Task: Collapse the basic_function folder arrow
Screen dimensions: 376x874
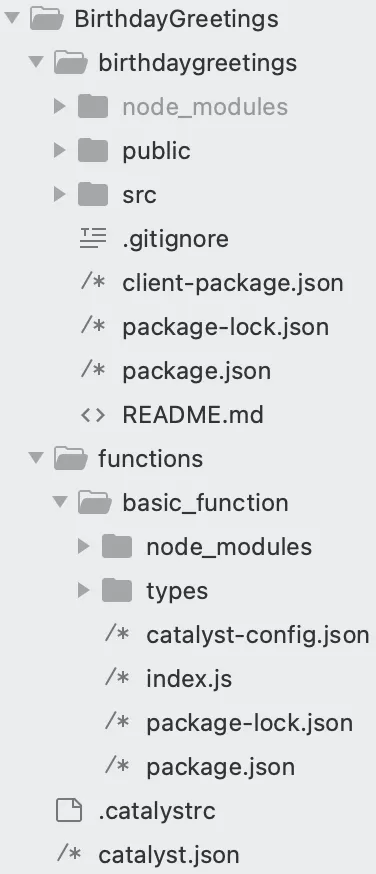Action: coord(60,503)
